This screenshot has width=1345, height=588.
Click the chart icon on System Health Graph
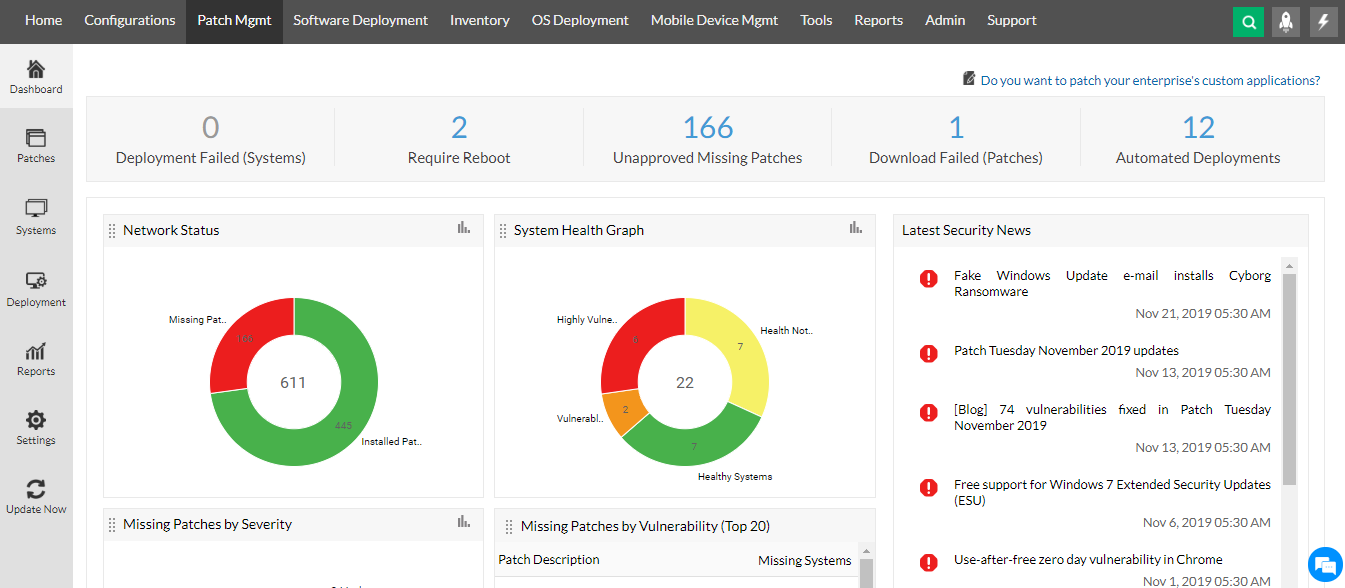coord(855,227)
